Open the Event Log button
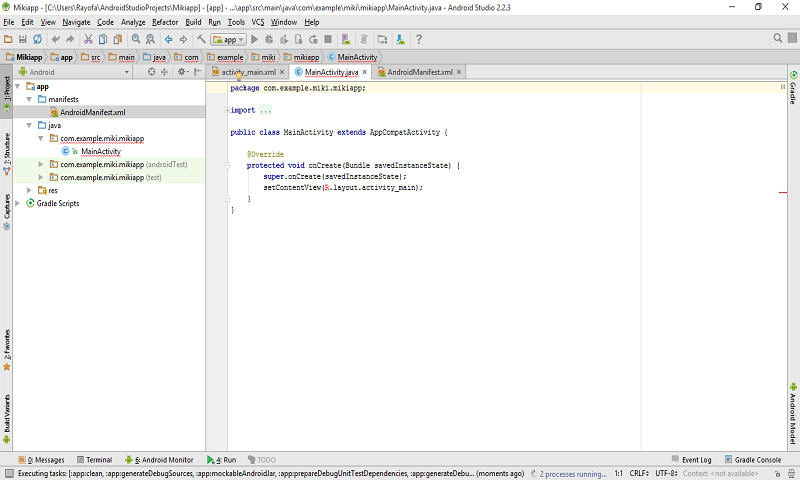Image resolution: width=800 pixels, height=480 pixels. (x=691, y=460)
